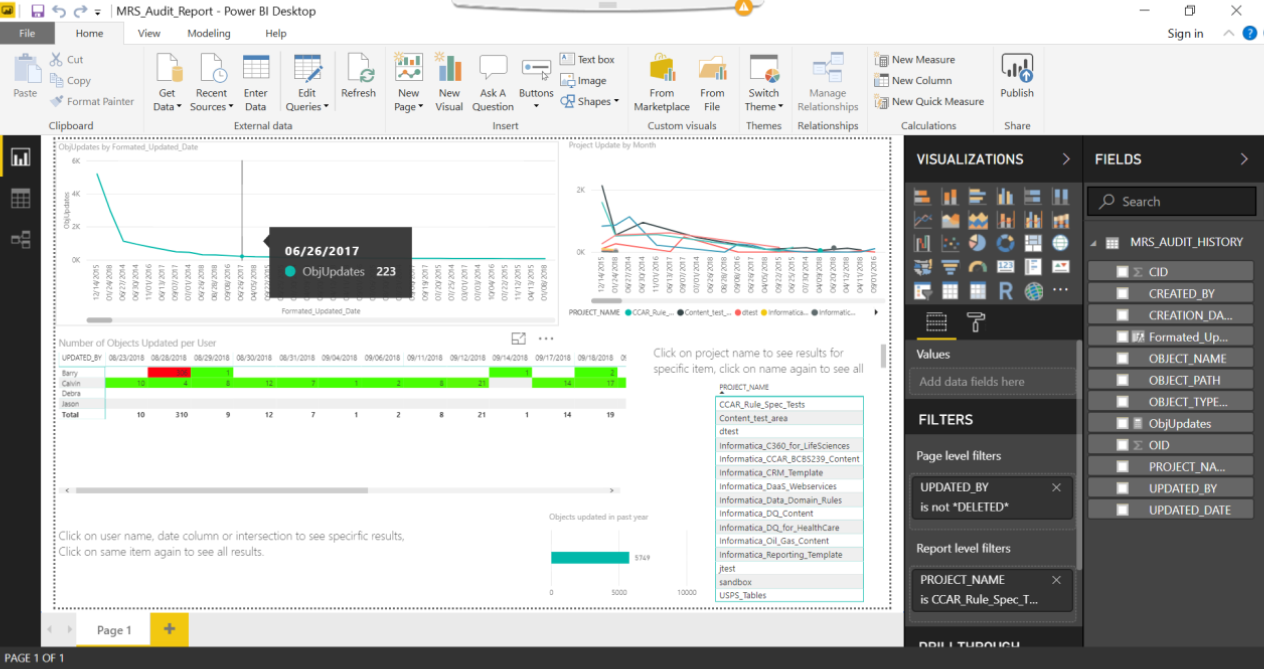Switch to Data view in left sidebar

point(20,199)
